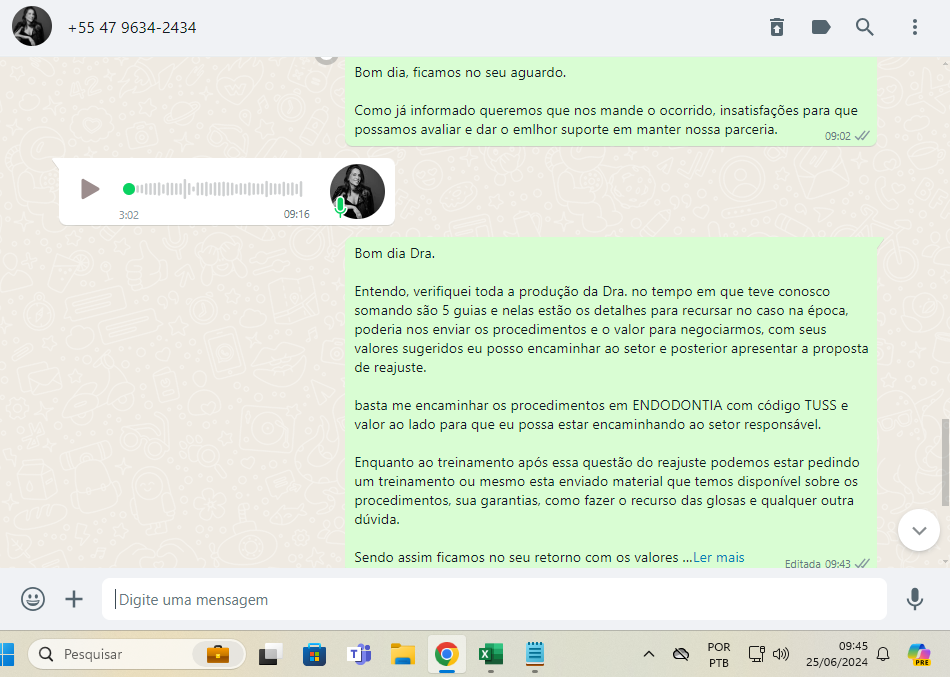Click the contact number +55 47 9634-2434
This screenshot has width=950, height=677.
(132, 28)
